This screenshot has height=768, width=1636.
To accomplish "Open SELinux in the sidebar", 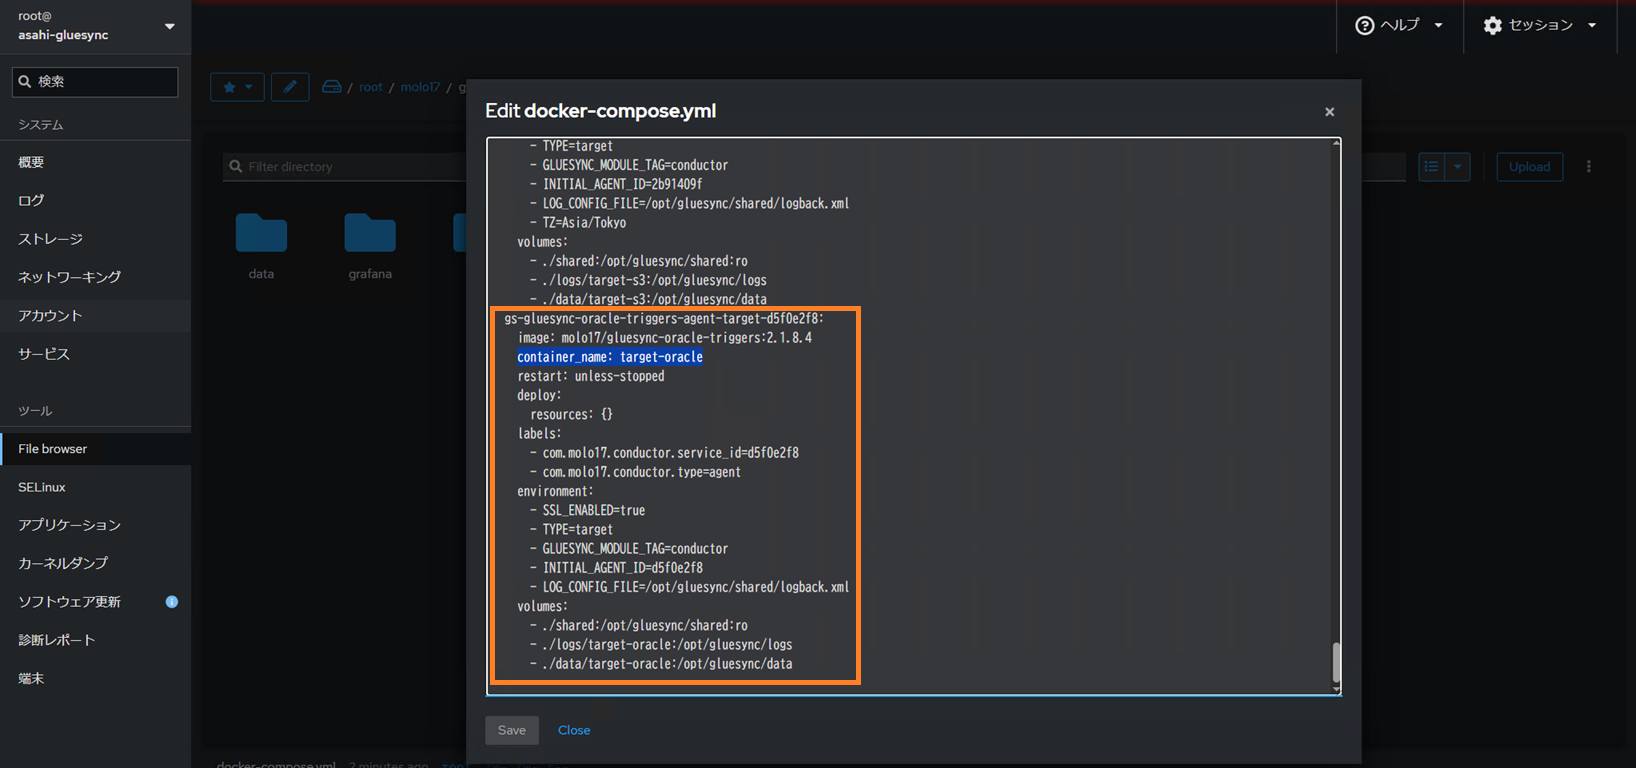I will [x=42, y=487].
